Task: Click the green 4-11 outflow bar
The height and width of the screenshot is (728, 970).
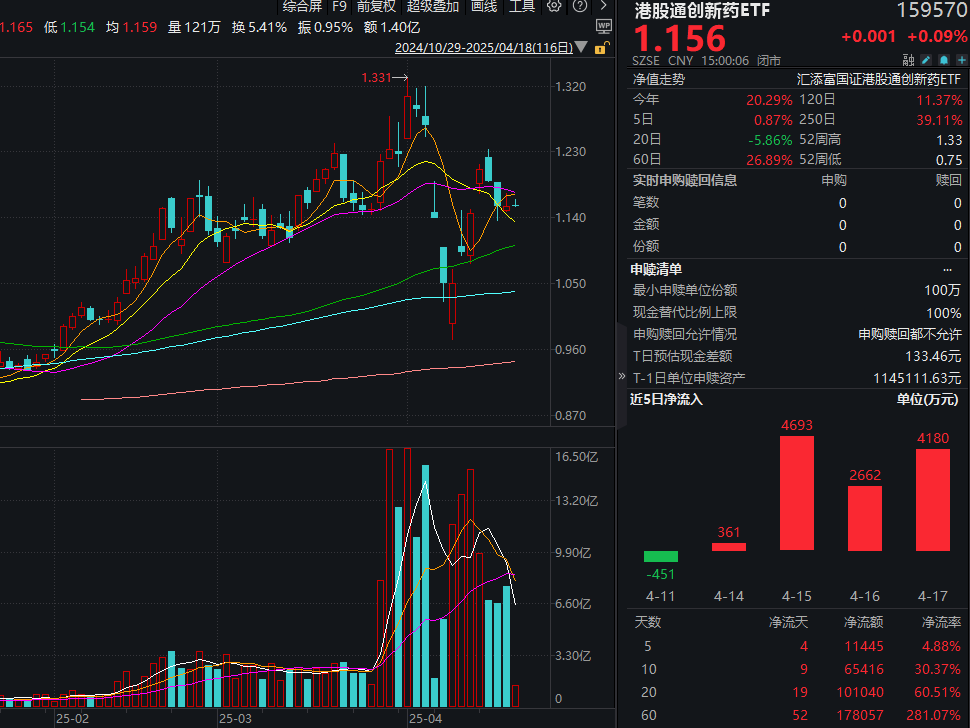Action: coord(661,556)
